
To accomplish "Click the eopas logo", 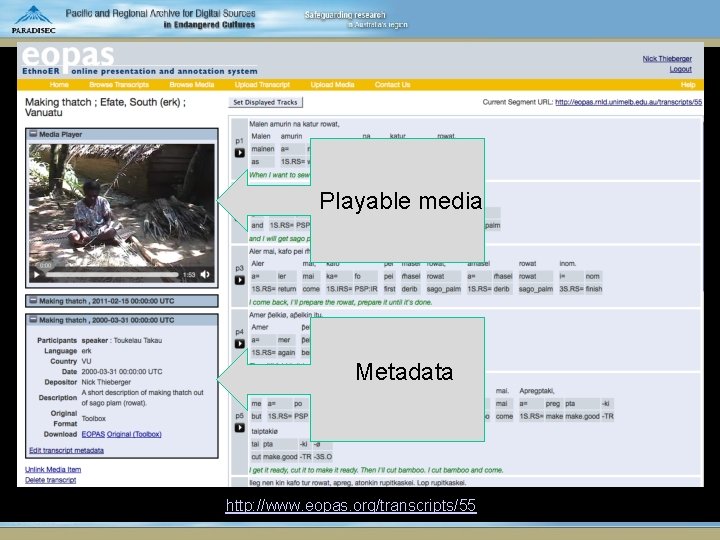I will pos(68,56).
